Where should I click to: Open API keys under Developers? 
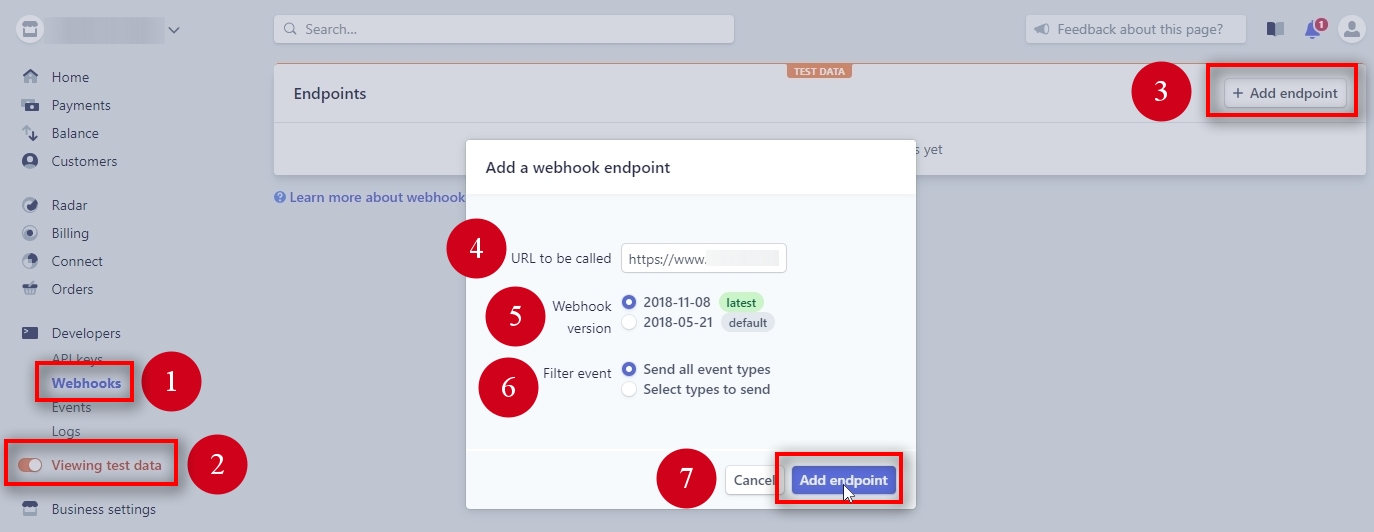coord(77,359)
